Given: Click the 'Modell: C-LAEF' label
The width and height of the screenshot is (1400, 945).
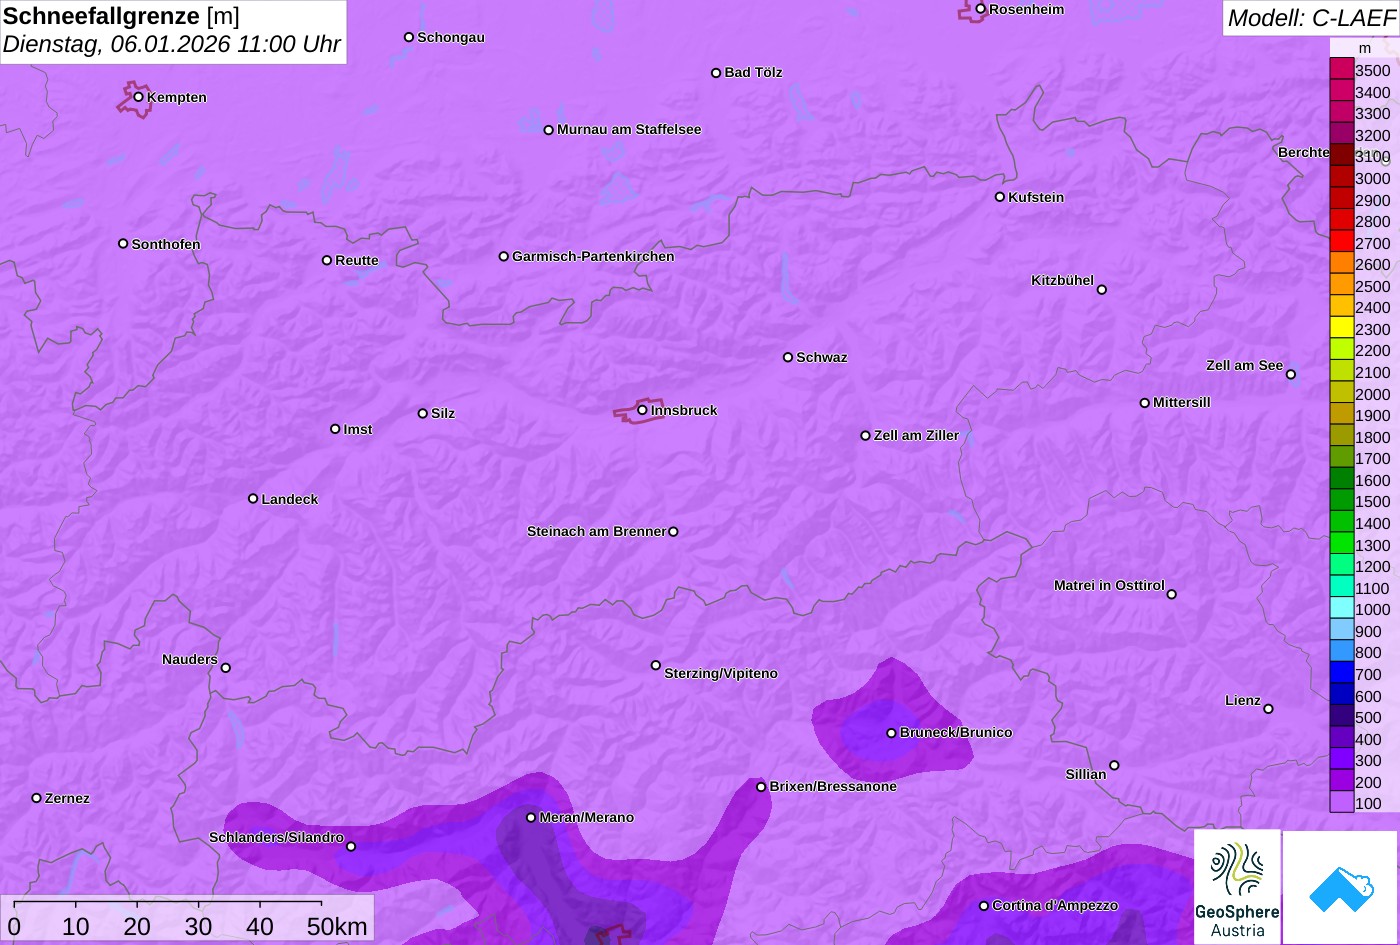Looking at the screenshot, I should tap(1311, 17).
